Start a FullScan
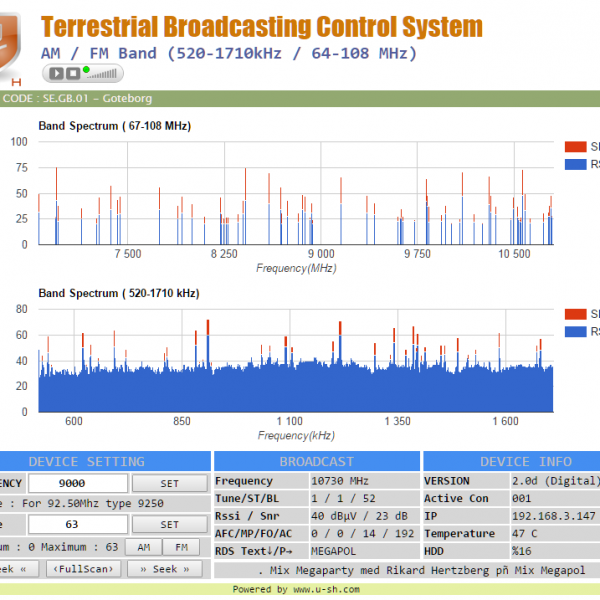Viewport: 600px width, 600px height. click(83, 569)
